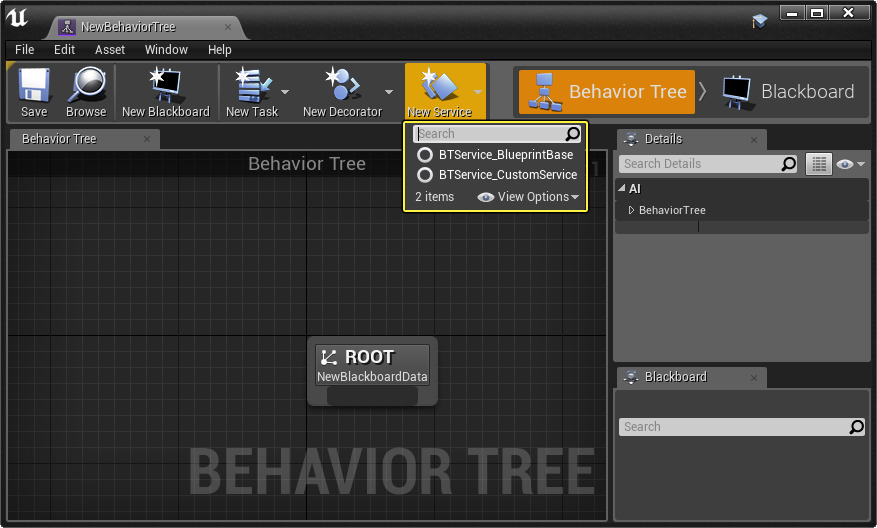Create a New Blackboard asset

pyautogui.click(x=165, y=85)
